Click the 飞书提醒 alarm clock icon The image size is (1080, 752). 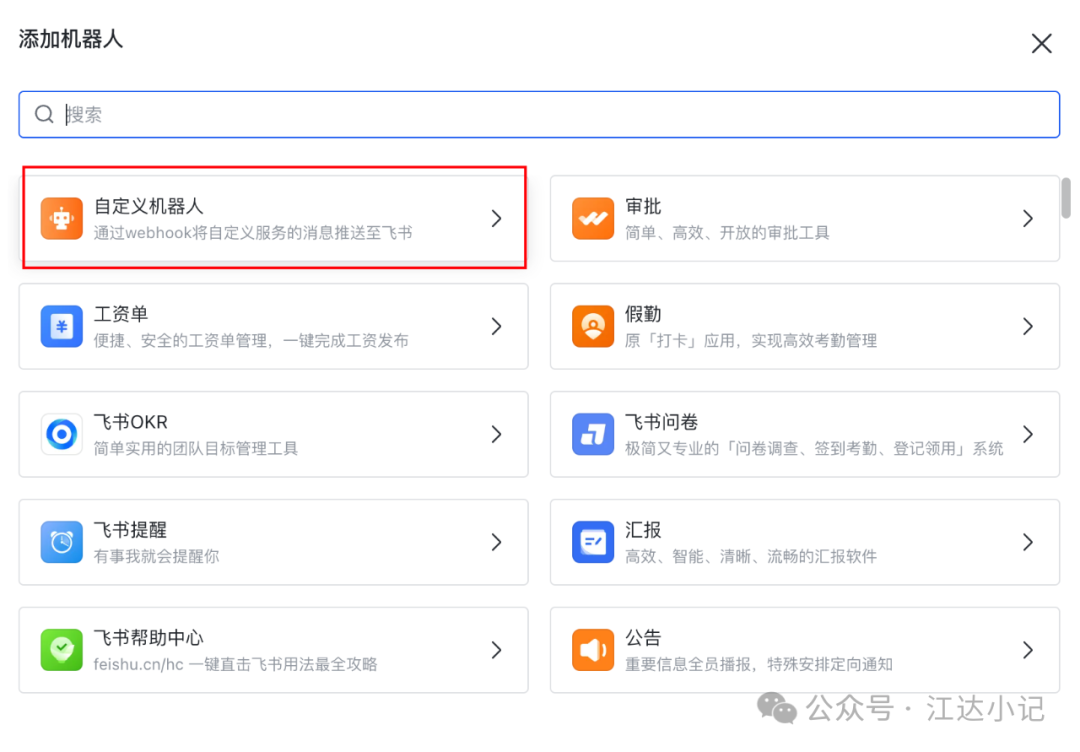coord(61,542)
